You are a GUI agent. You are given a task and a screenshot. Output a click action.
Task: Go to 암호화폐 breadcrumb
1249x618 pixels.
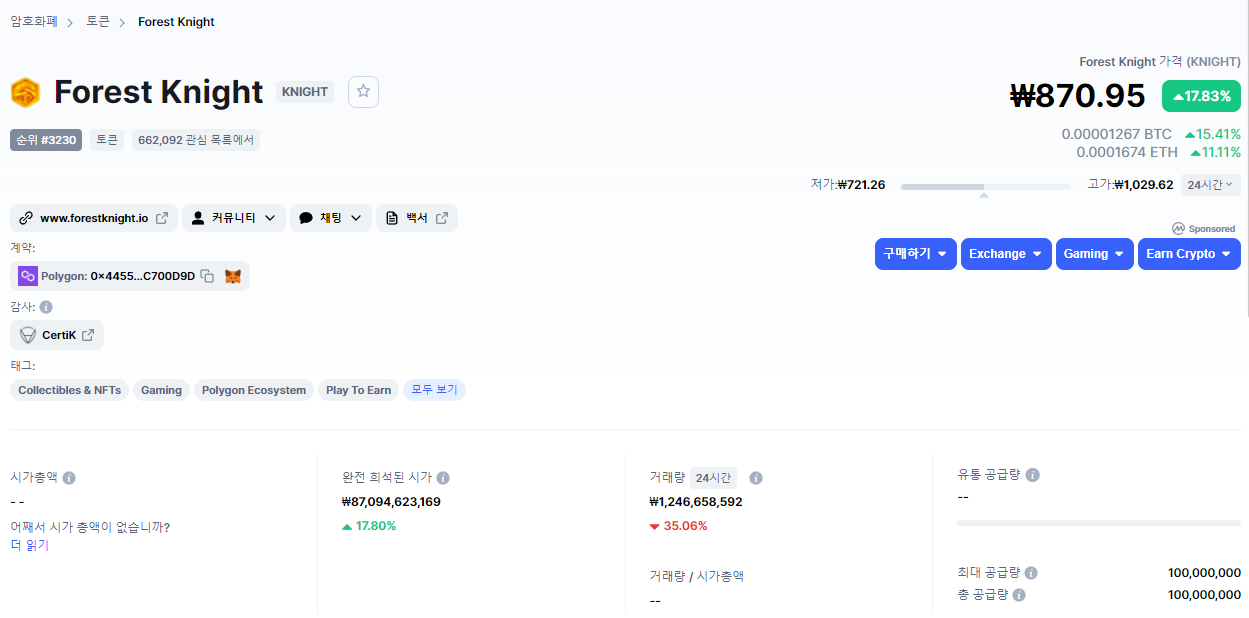coord(34,21)
